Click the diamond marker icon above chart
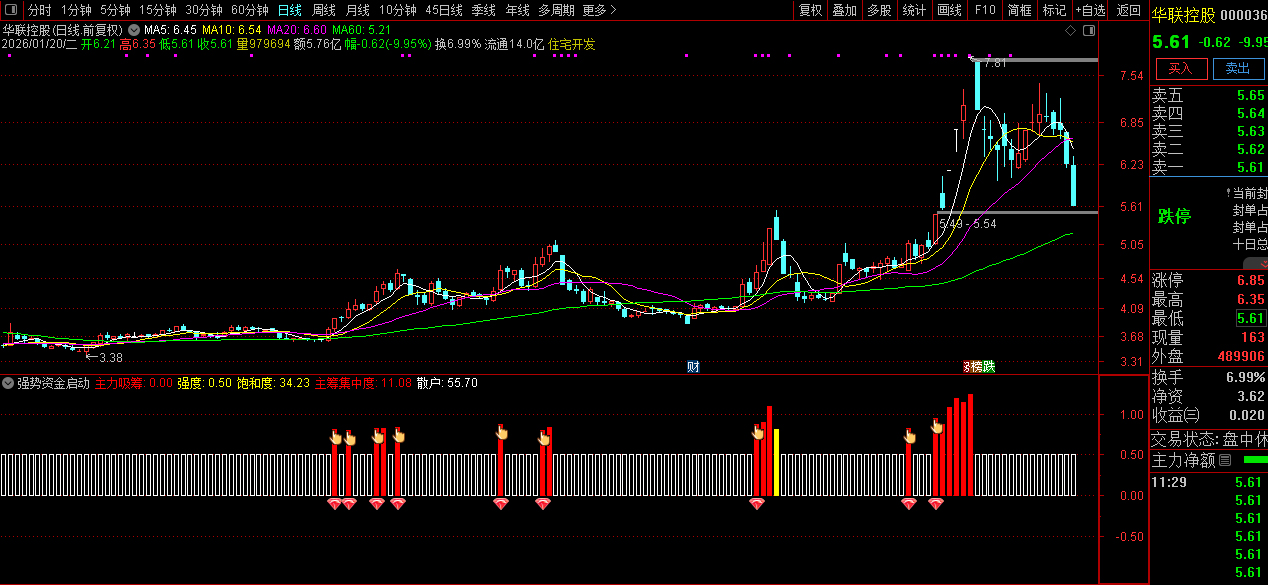 point(1071,31)
